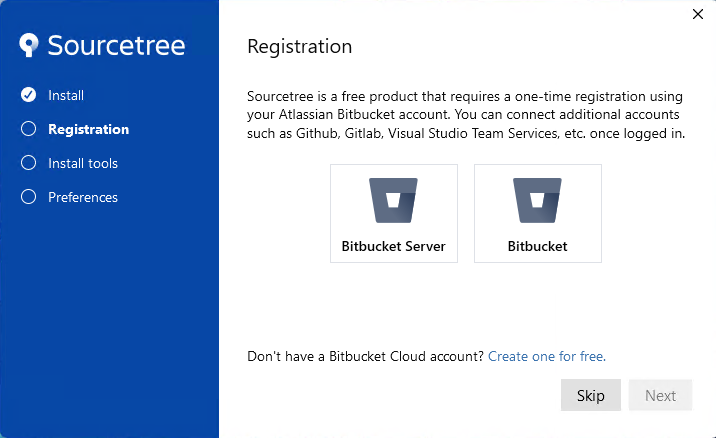The image size is (716, 438).
Task: Choose the Bitbucket account label
Action: pyautogui.click(x=537, y=246)
